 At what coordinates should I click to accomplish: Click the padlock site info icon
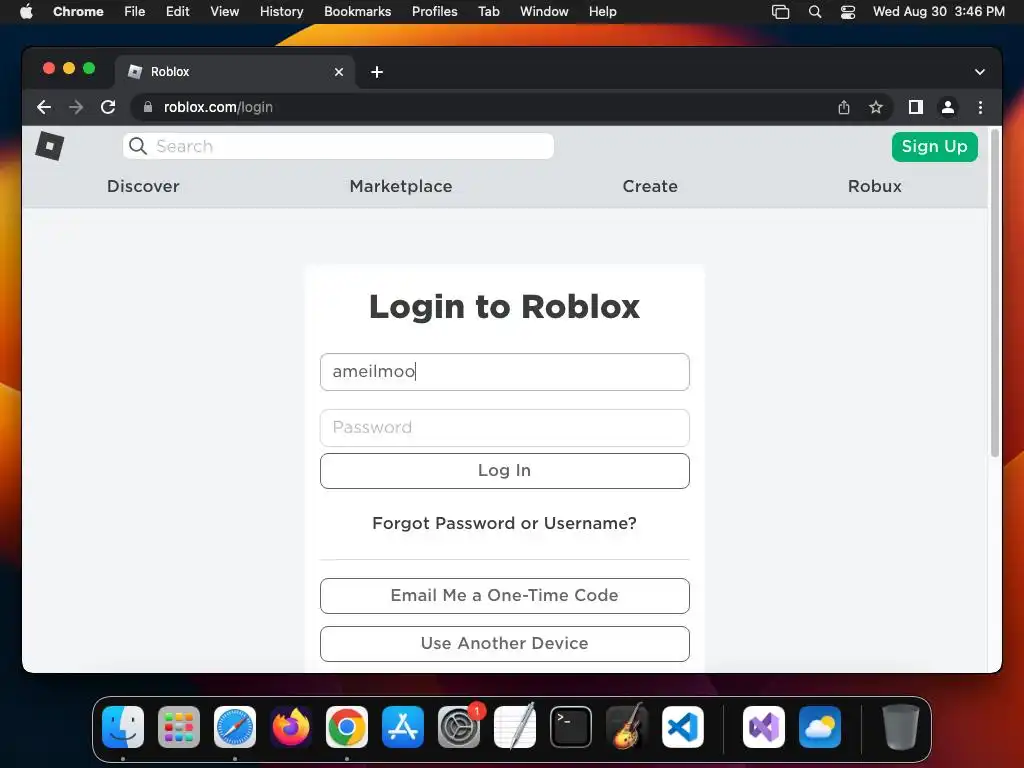click(x=148, y=107)
